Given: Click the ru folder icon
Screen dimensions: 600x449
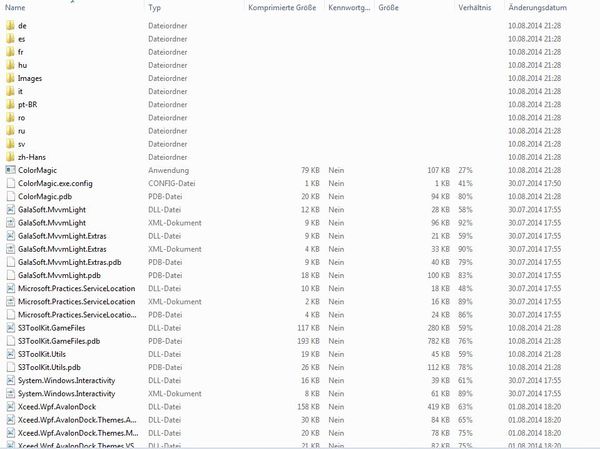Looking at the screenshot, I should pos(10,131).
